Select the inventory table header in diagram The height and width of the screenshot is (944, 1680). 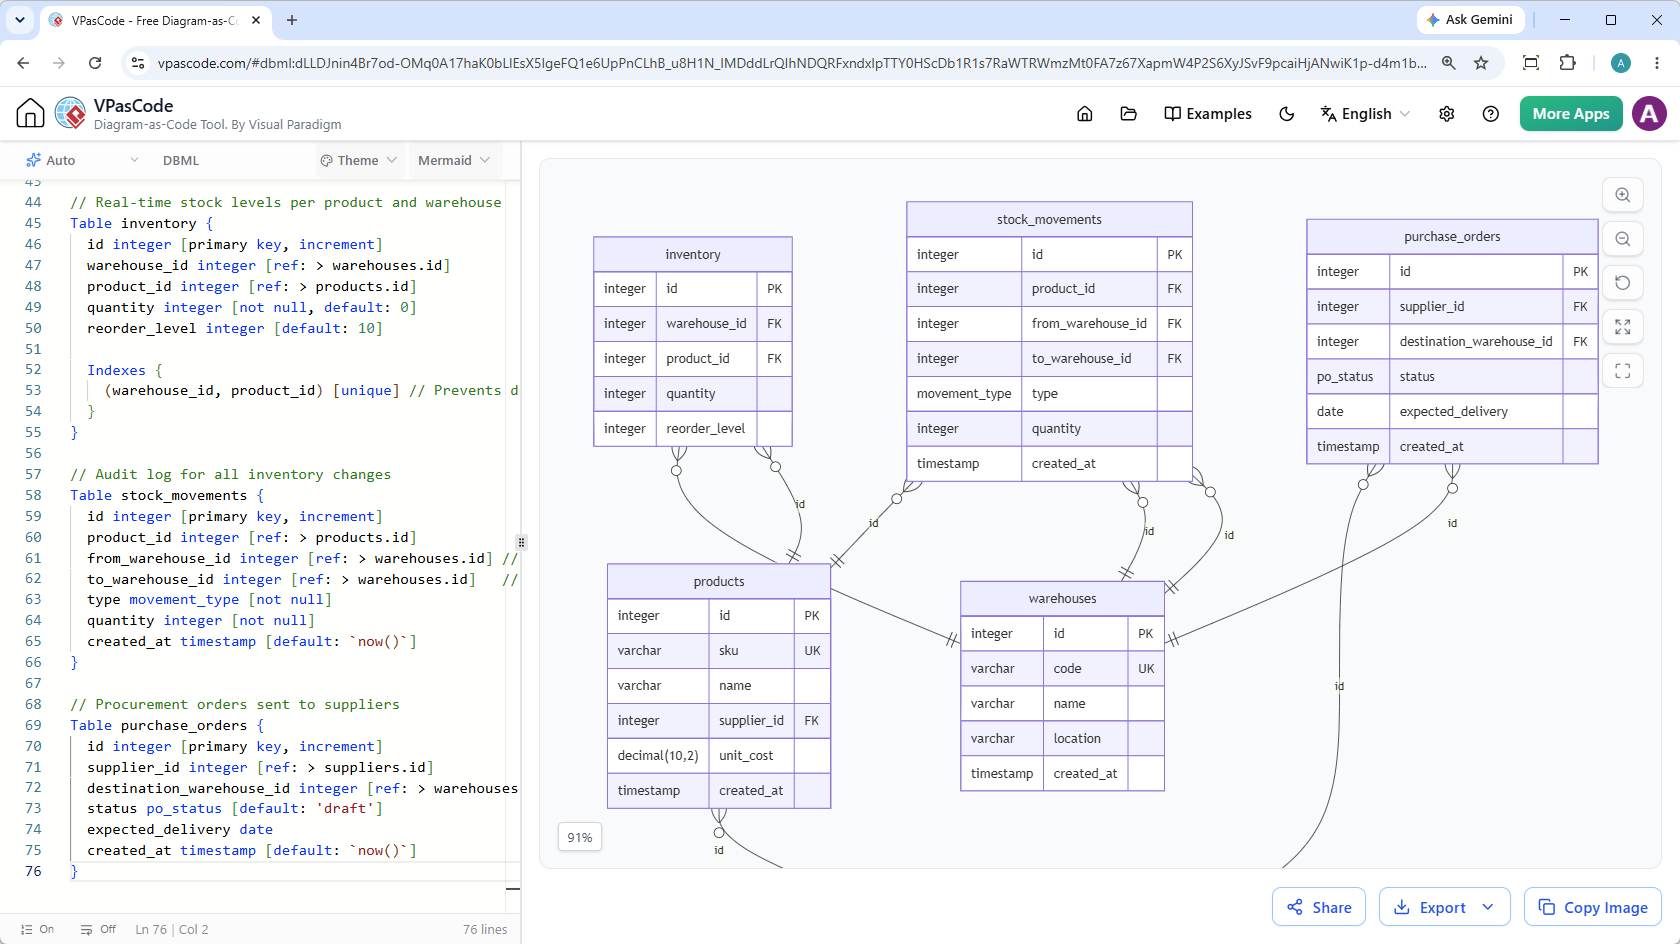(x=693, y=254)
